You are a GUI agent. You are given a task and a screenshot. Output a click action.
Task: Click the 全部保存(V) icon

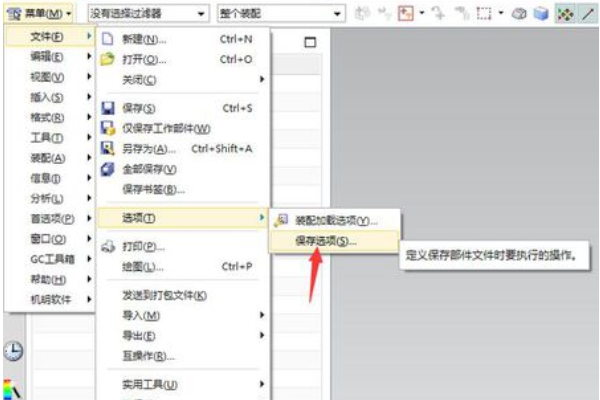pyautogui.click(x=108, y=169)
